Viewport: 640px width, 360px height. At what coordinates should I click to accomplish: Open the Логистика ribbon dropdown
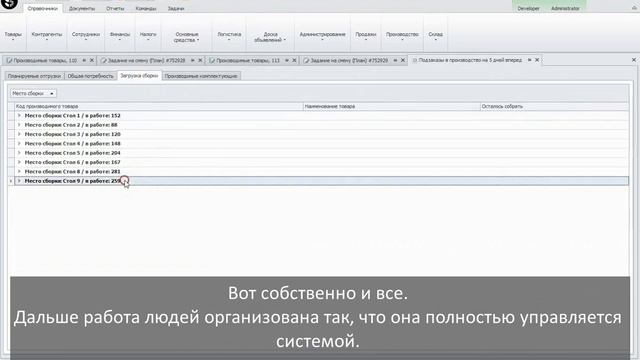[229, 36]
